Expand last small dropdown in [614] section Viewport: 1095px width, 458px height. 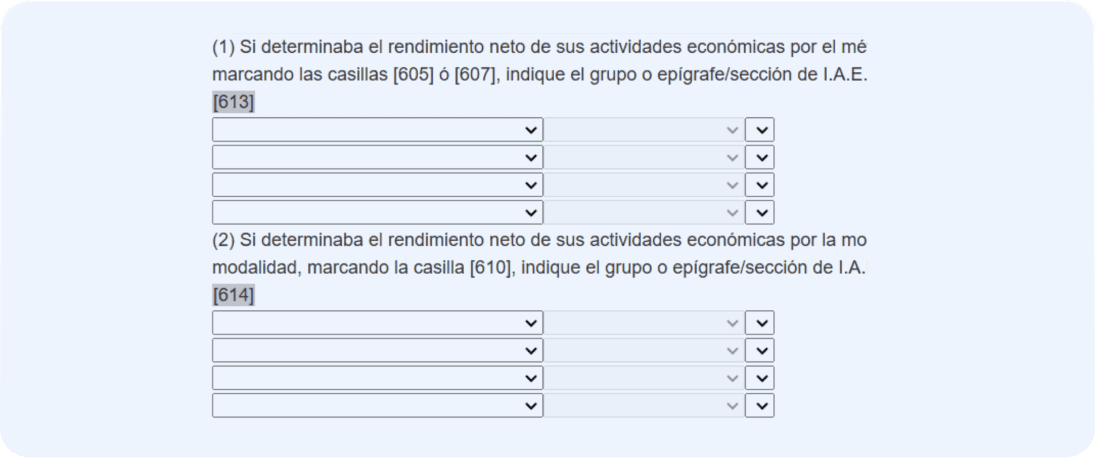click(760, 406)
